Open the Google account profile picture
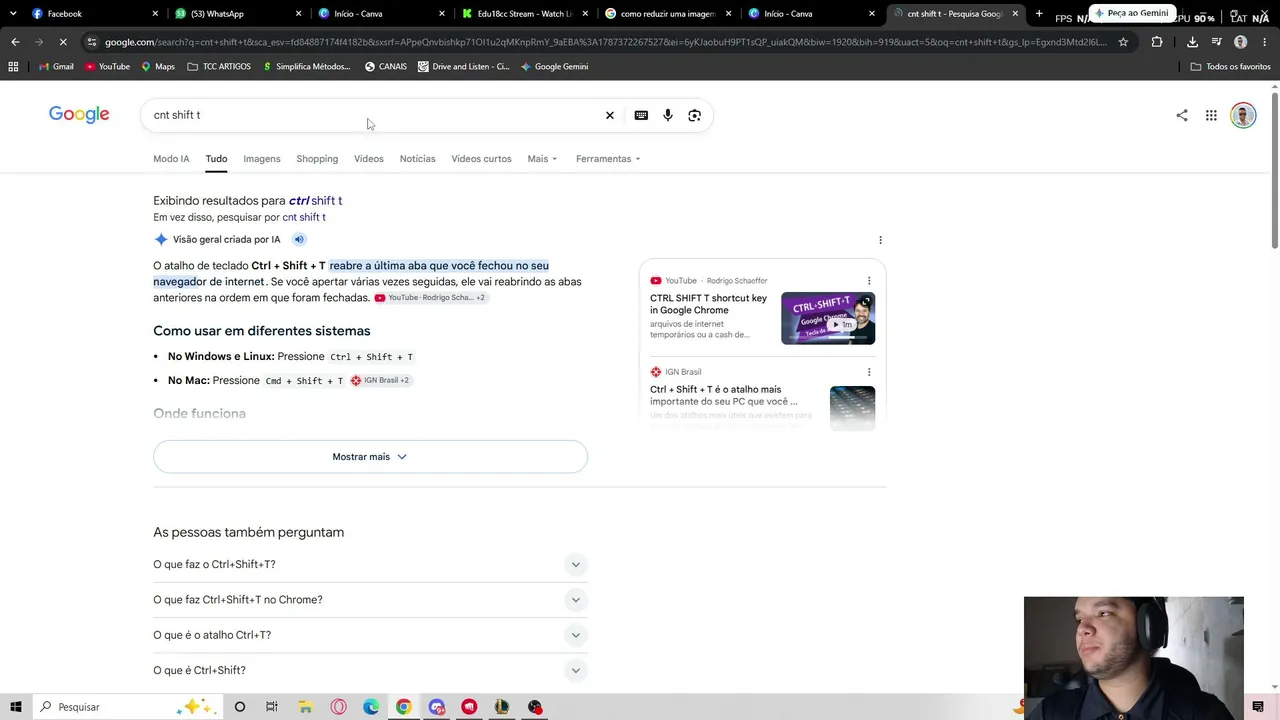The image size is (1280, 720). [x=1243, y=115]
